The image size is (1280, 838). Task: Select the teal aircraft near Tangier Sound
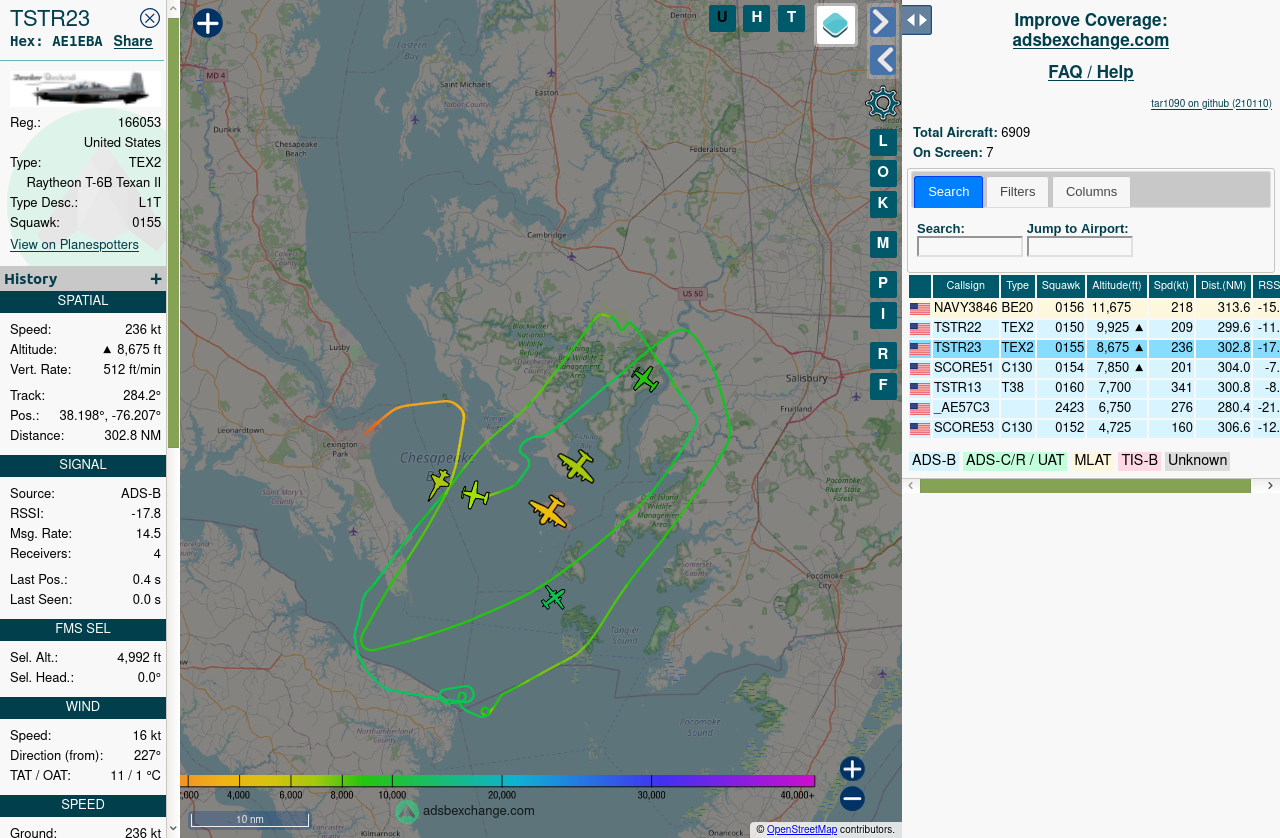(553, 598)
